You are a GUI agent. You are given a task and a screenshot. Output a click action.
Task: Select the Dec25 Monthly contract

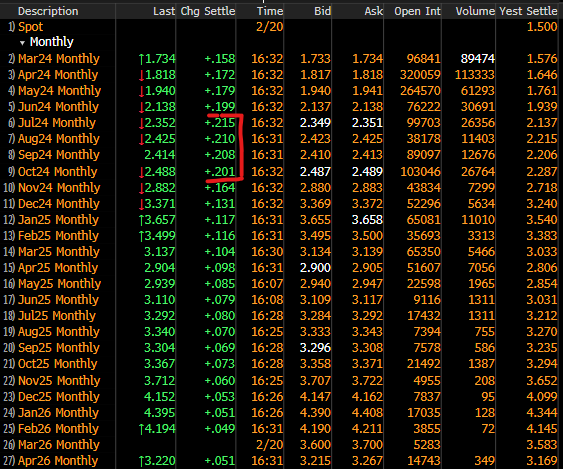pyautogui.click(x=59, y=397)
